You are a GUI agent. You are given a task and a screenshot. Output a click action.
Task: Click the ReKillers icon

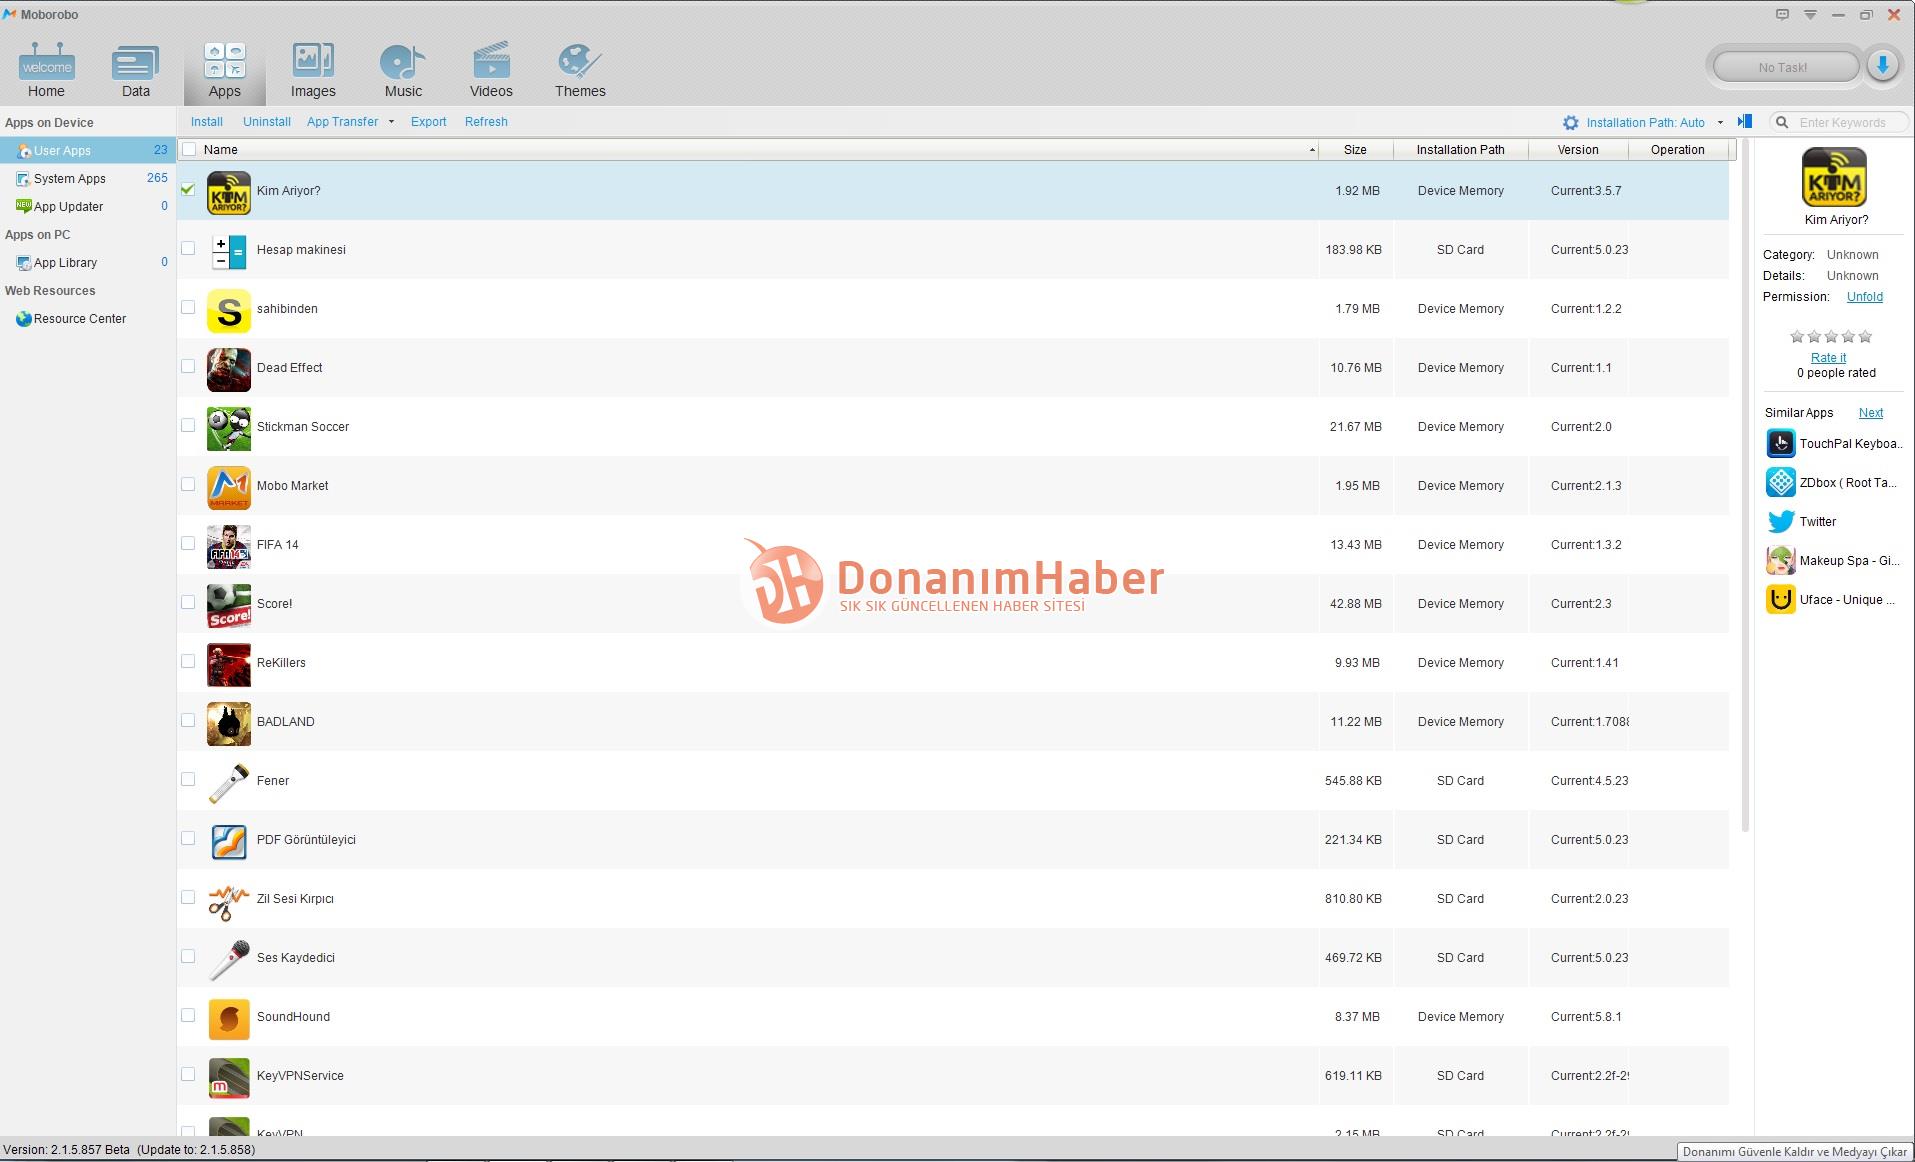tap(229, 665)
